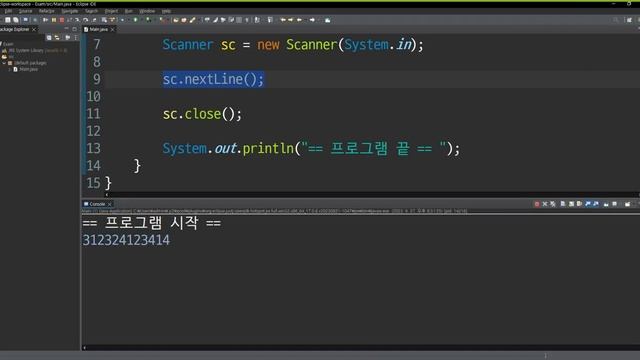Image resolution: width=640 pixels, height=360 pixels.
Task: Click the Resume icon in main toolbar
Action: click(45, 20)
